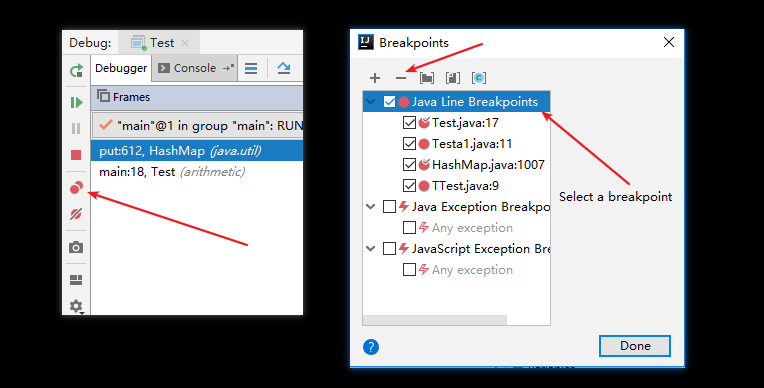Toggle Mute Breakpoints crossed circle icon
This screenshot has width=764, height=388.
tap(76, 213)
